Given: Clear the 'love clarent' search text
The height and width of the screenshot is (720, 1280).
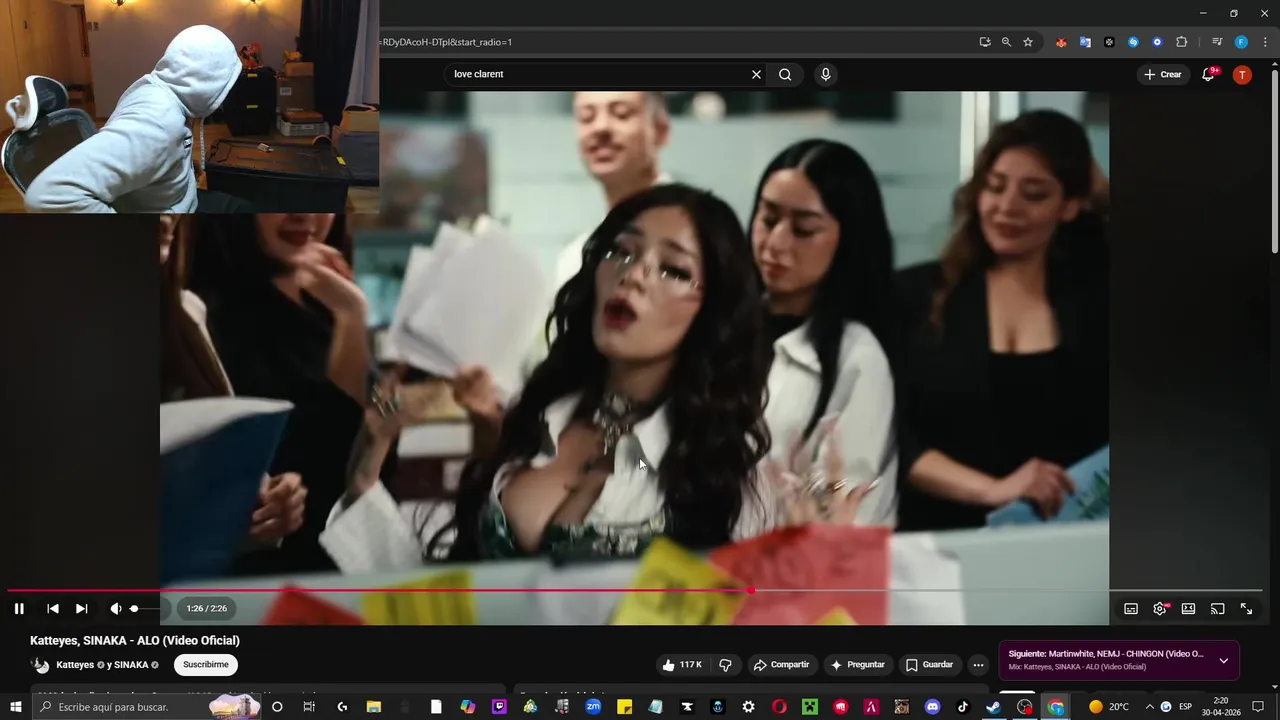Looking at the screenshot, I should 756,74.
